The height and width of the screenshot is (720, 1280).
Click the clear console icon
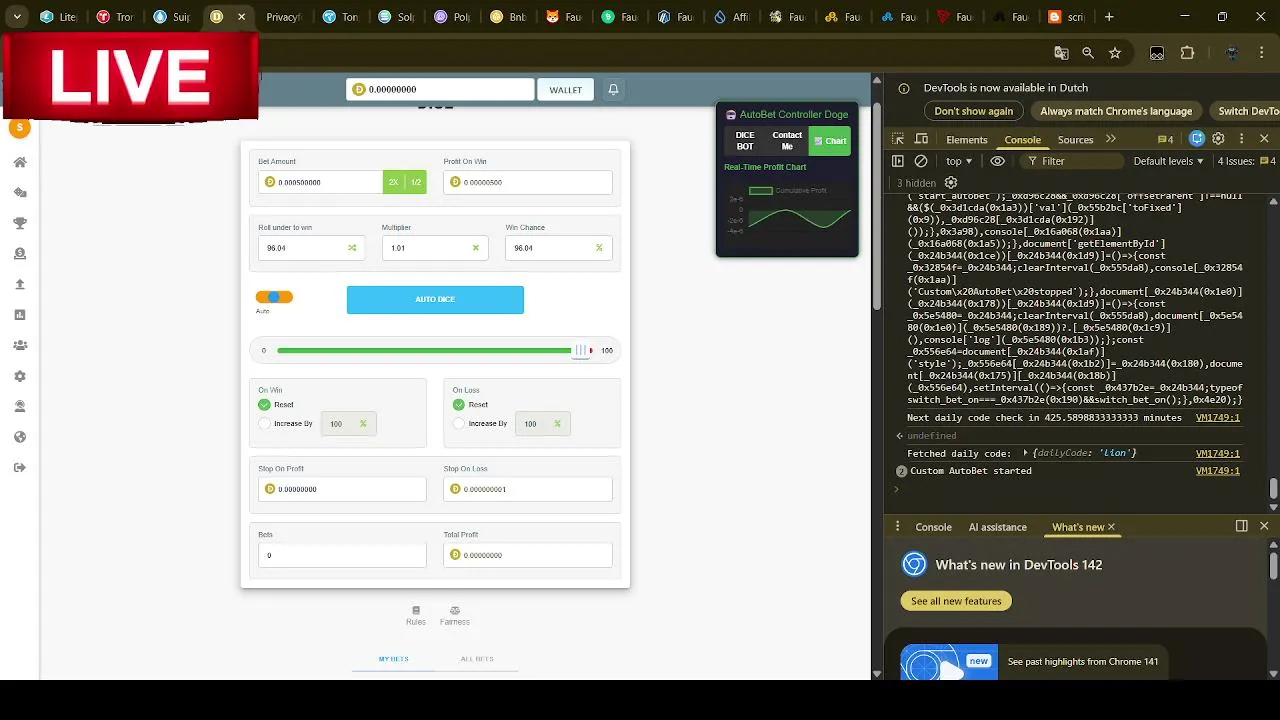coord(921,161)
